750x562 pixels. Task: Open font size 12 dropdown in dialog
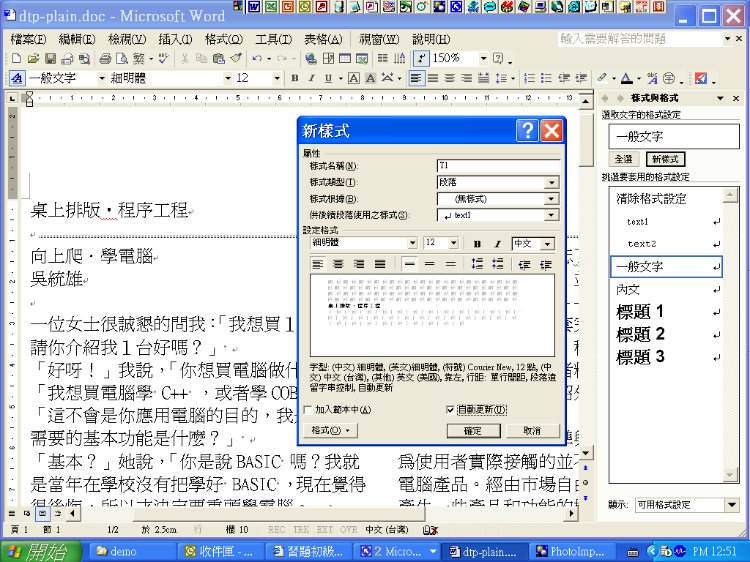coord(453,243)
